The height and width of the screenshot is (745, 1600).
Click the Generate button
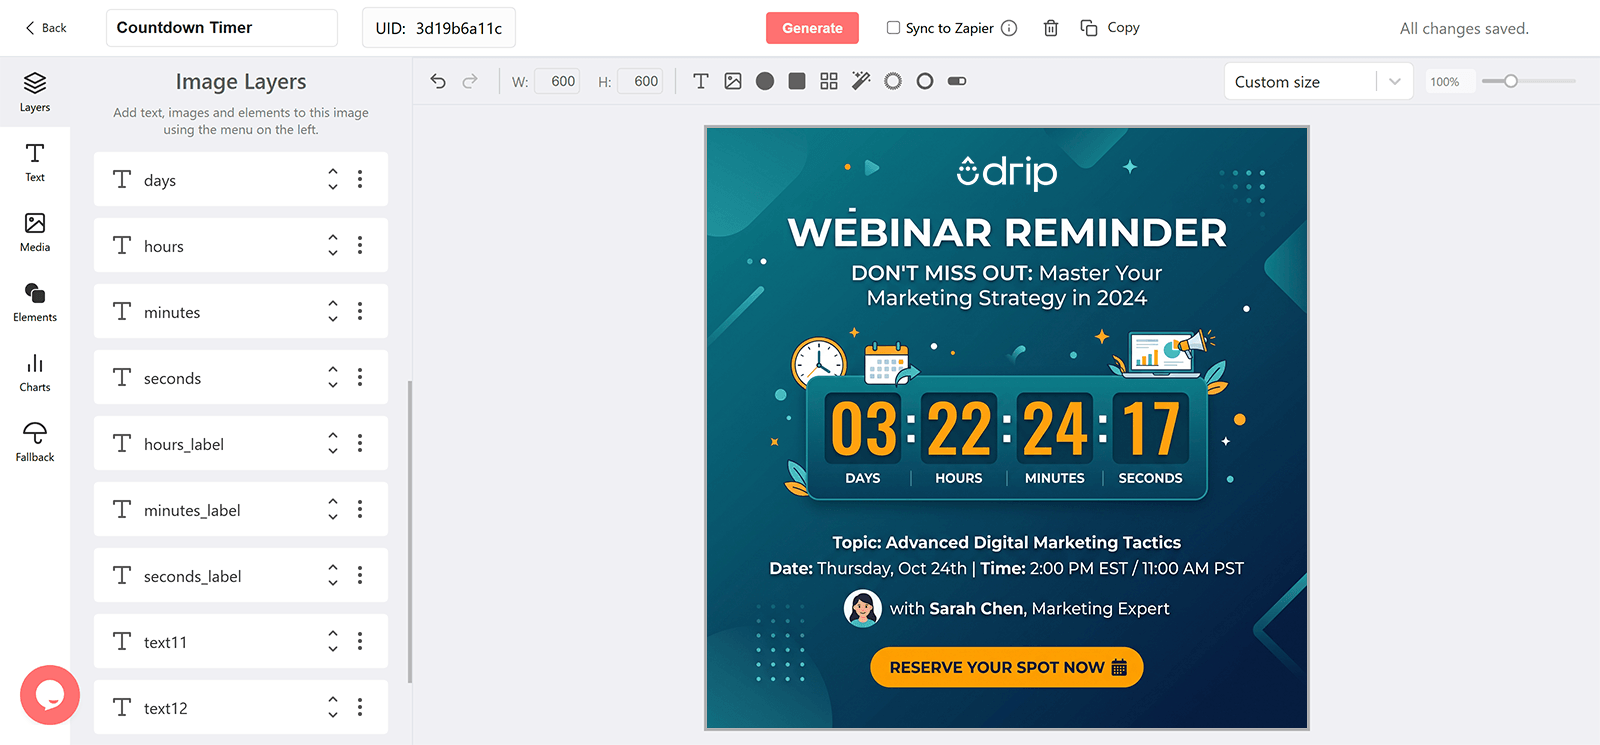[x=812, y=28]
